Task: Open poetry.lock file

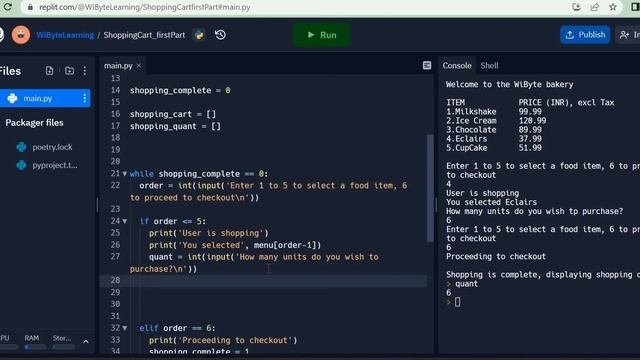Action: 52,147
